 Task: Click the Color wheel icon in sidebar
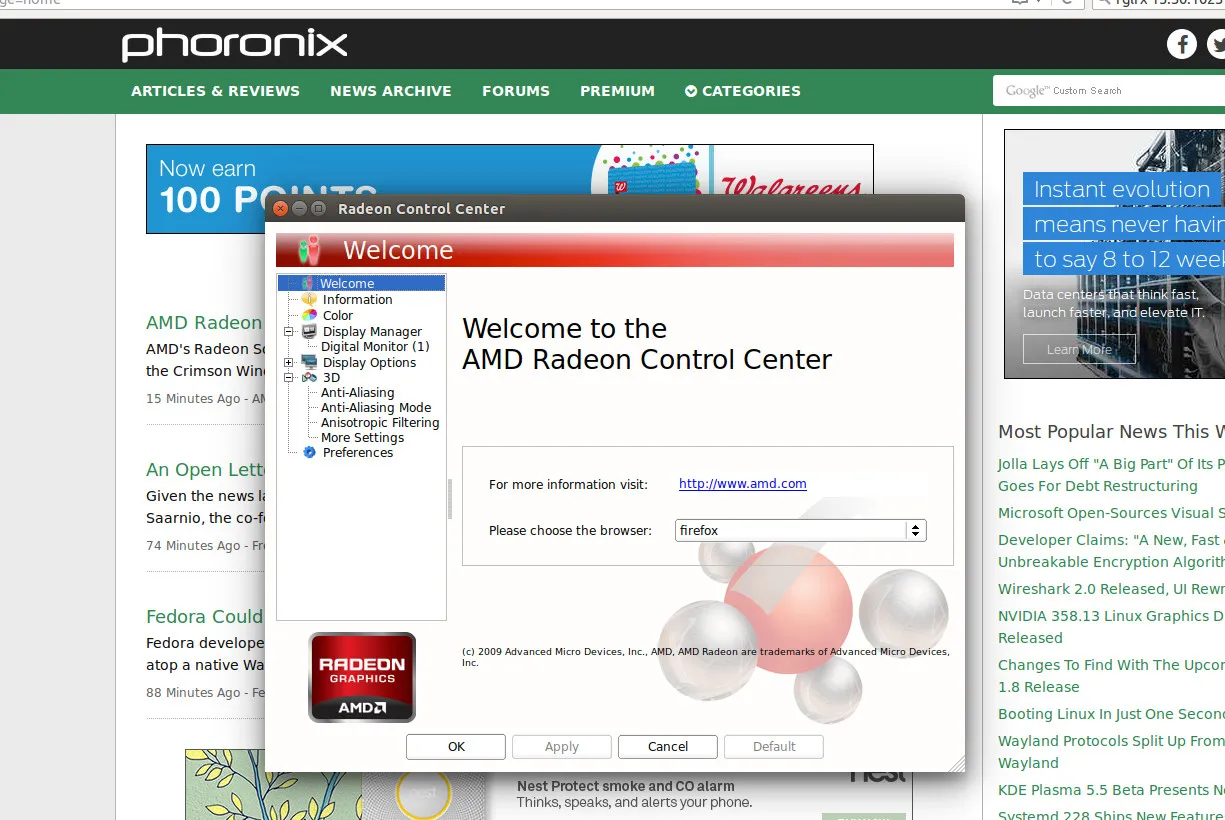pyautogui.click(x=309, y=316)
